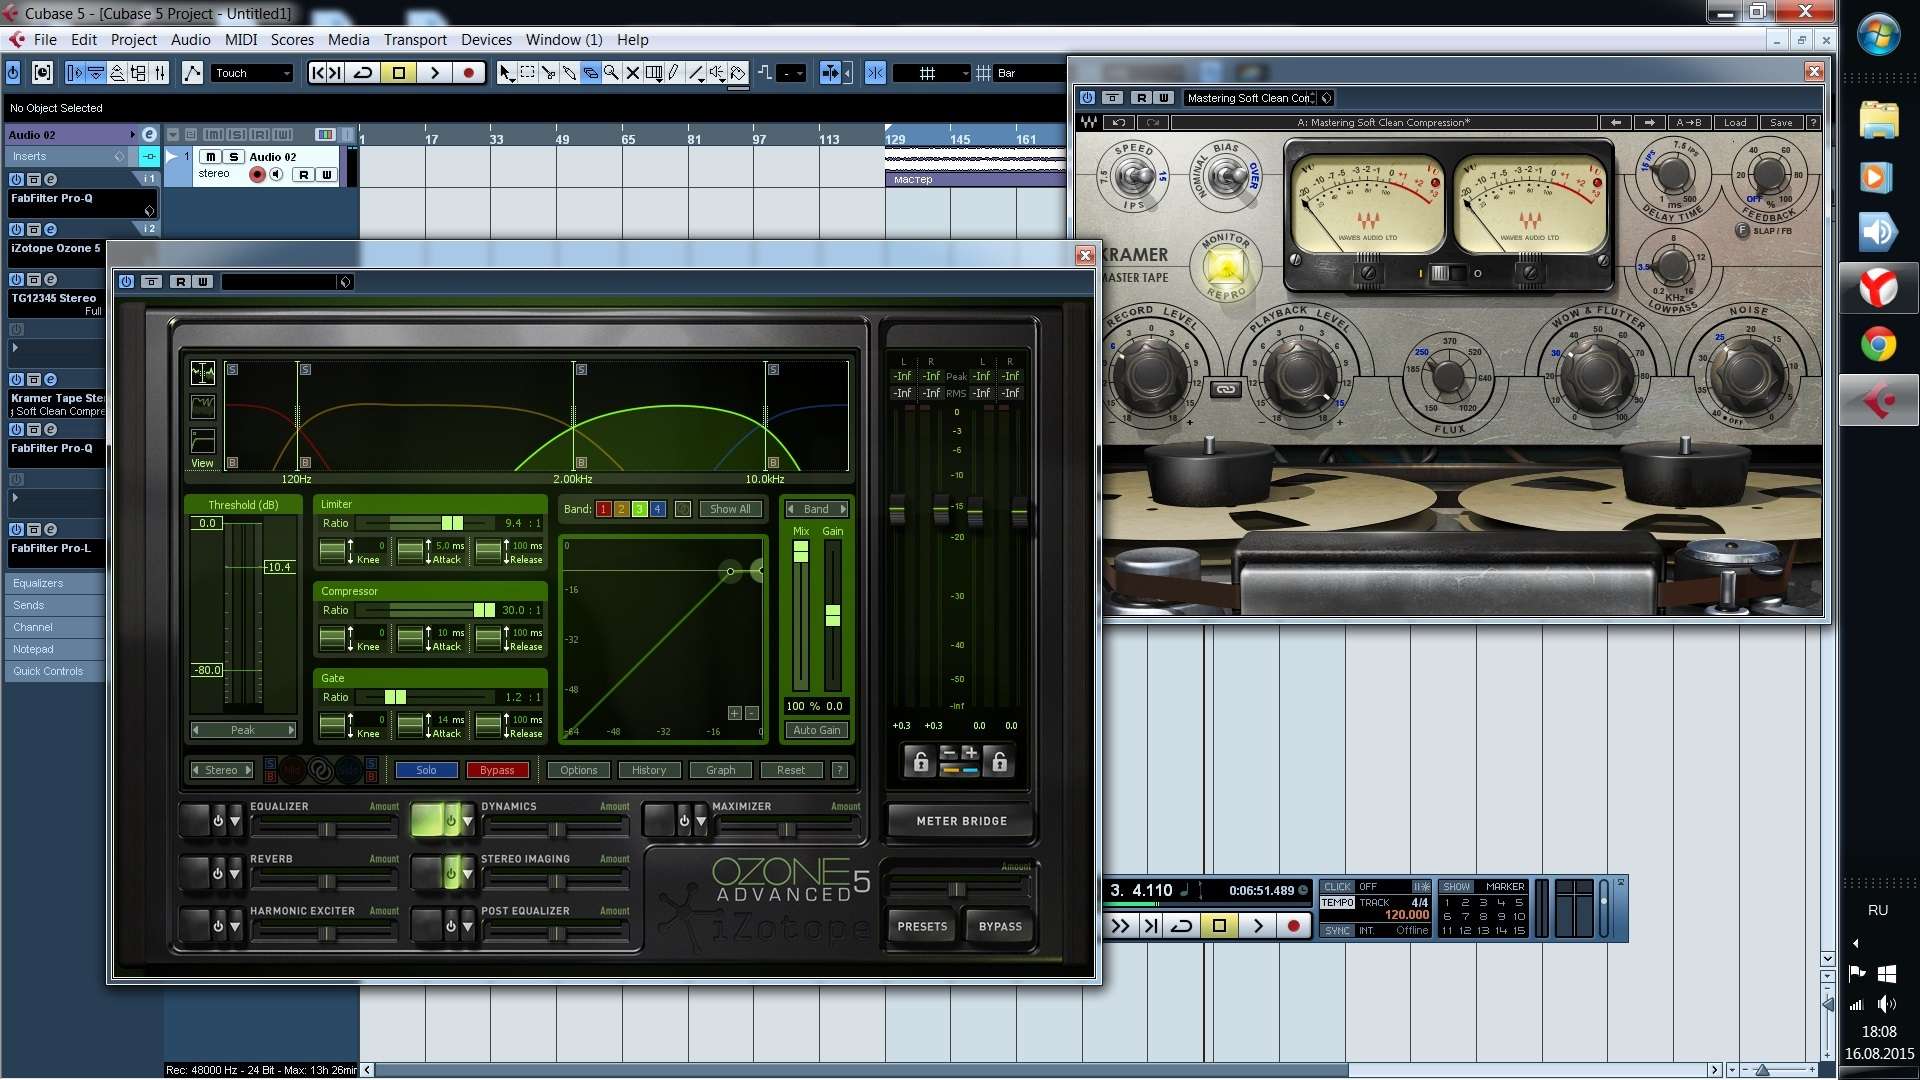
Task: Pick the Zoom magnifier tool
Action: click(x=611, y=73)
